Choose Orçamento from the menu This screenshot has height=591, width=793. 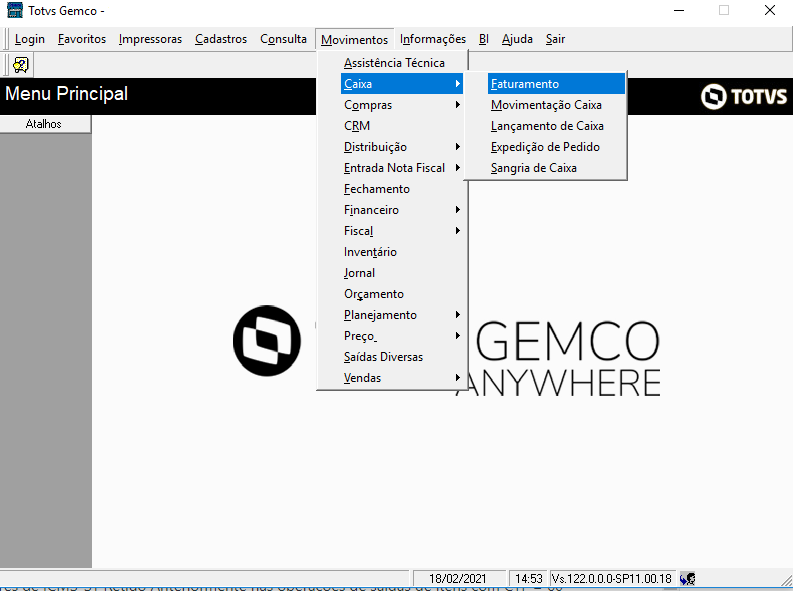click(x=402, y=294)
